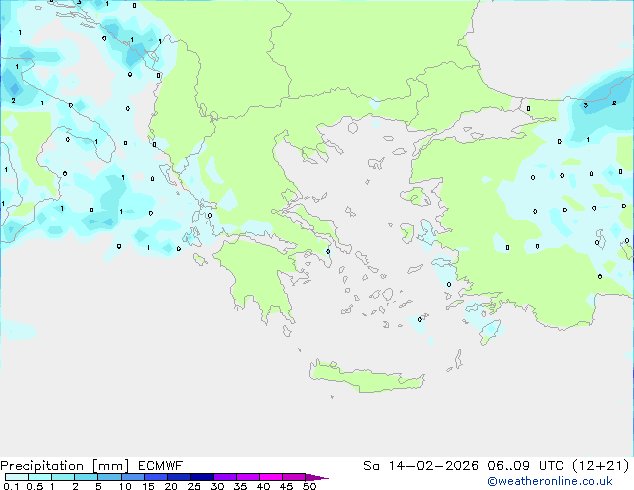
Task: Select the '0.5' legend scale value
Action: (x=35, y=486)
